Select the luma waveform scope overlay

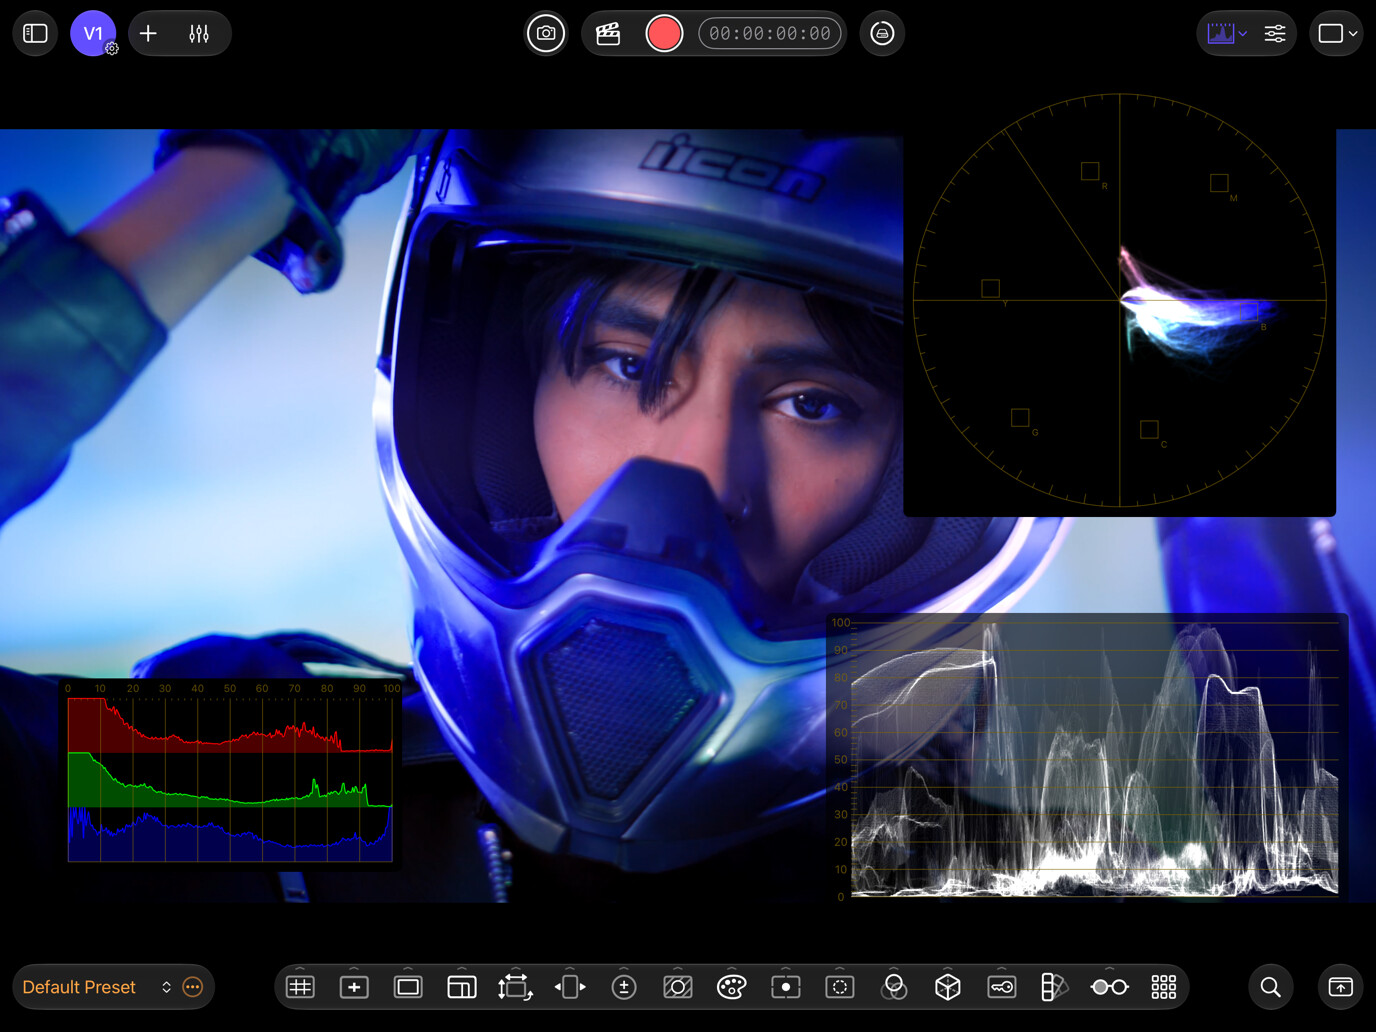1088,758
